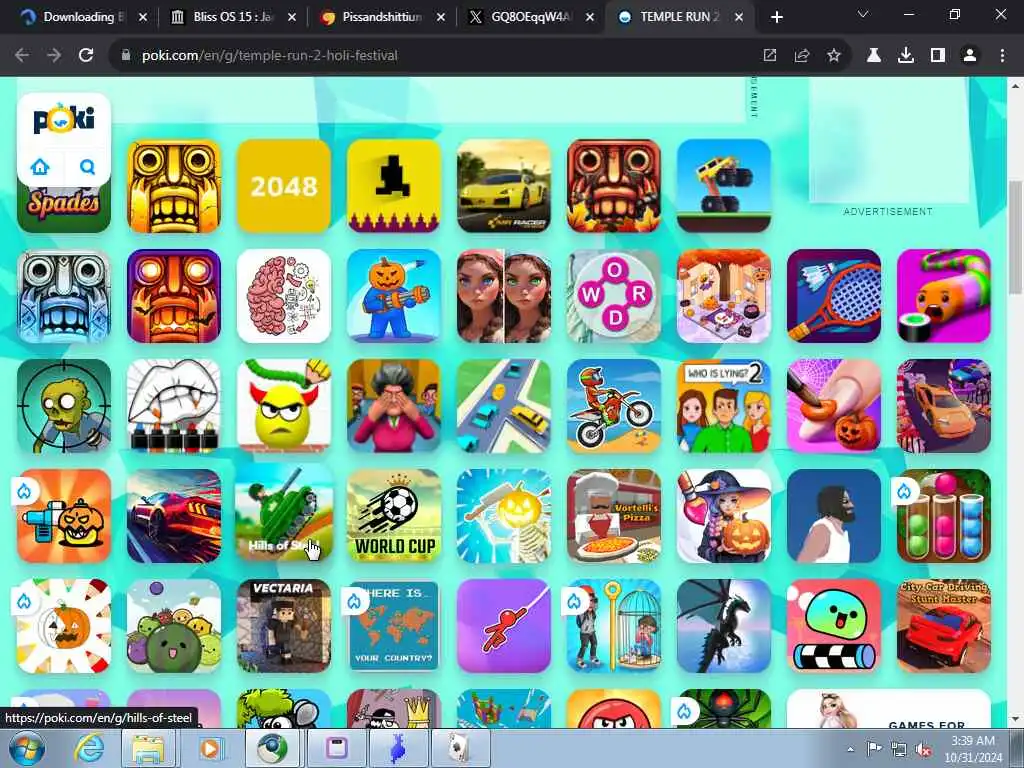Toggle the side panel icon
The image size is (1024, 768).
pos(938,56)
